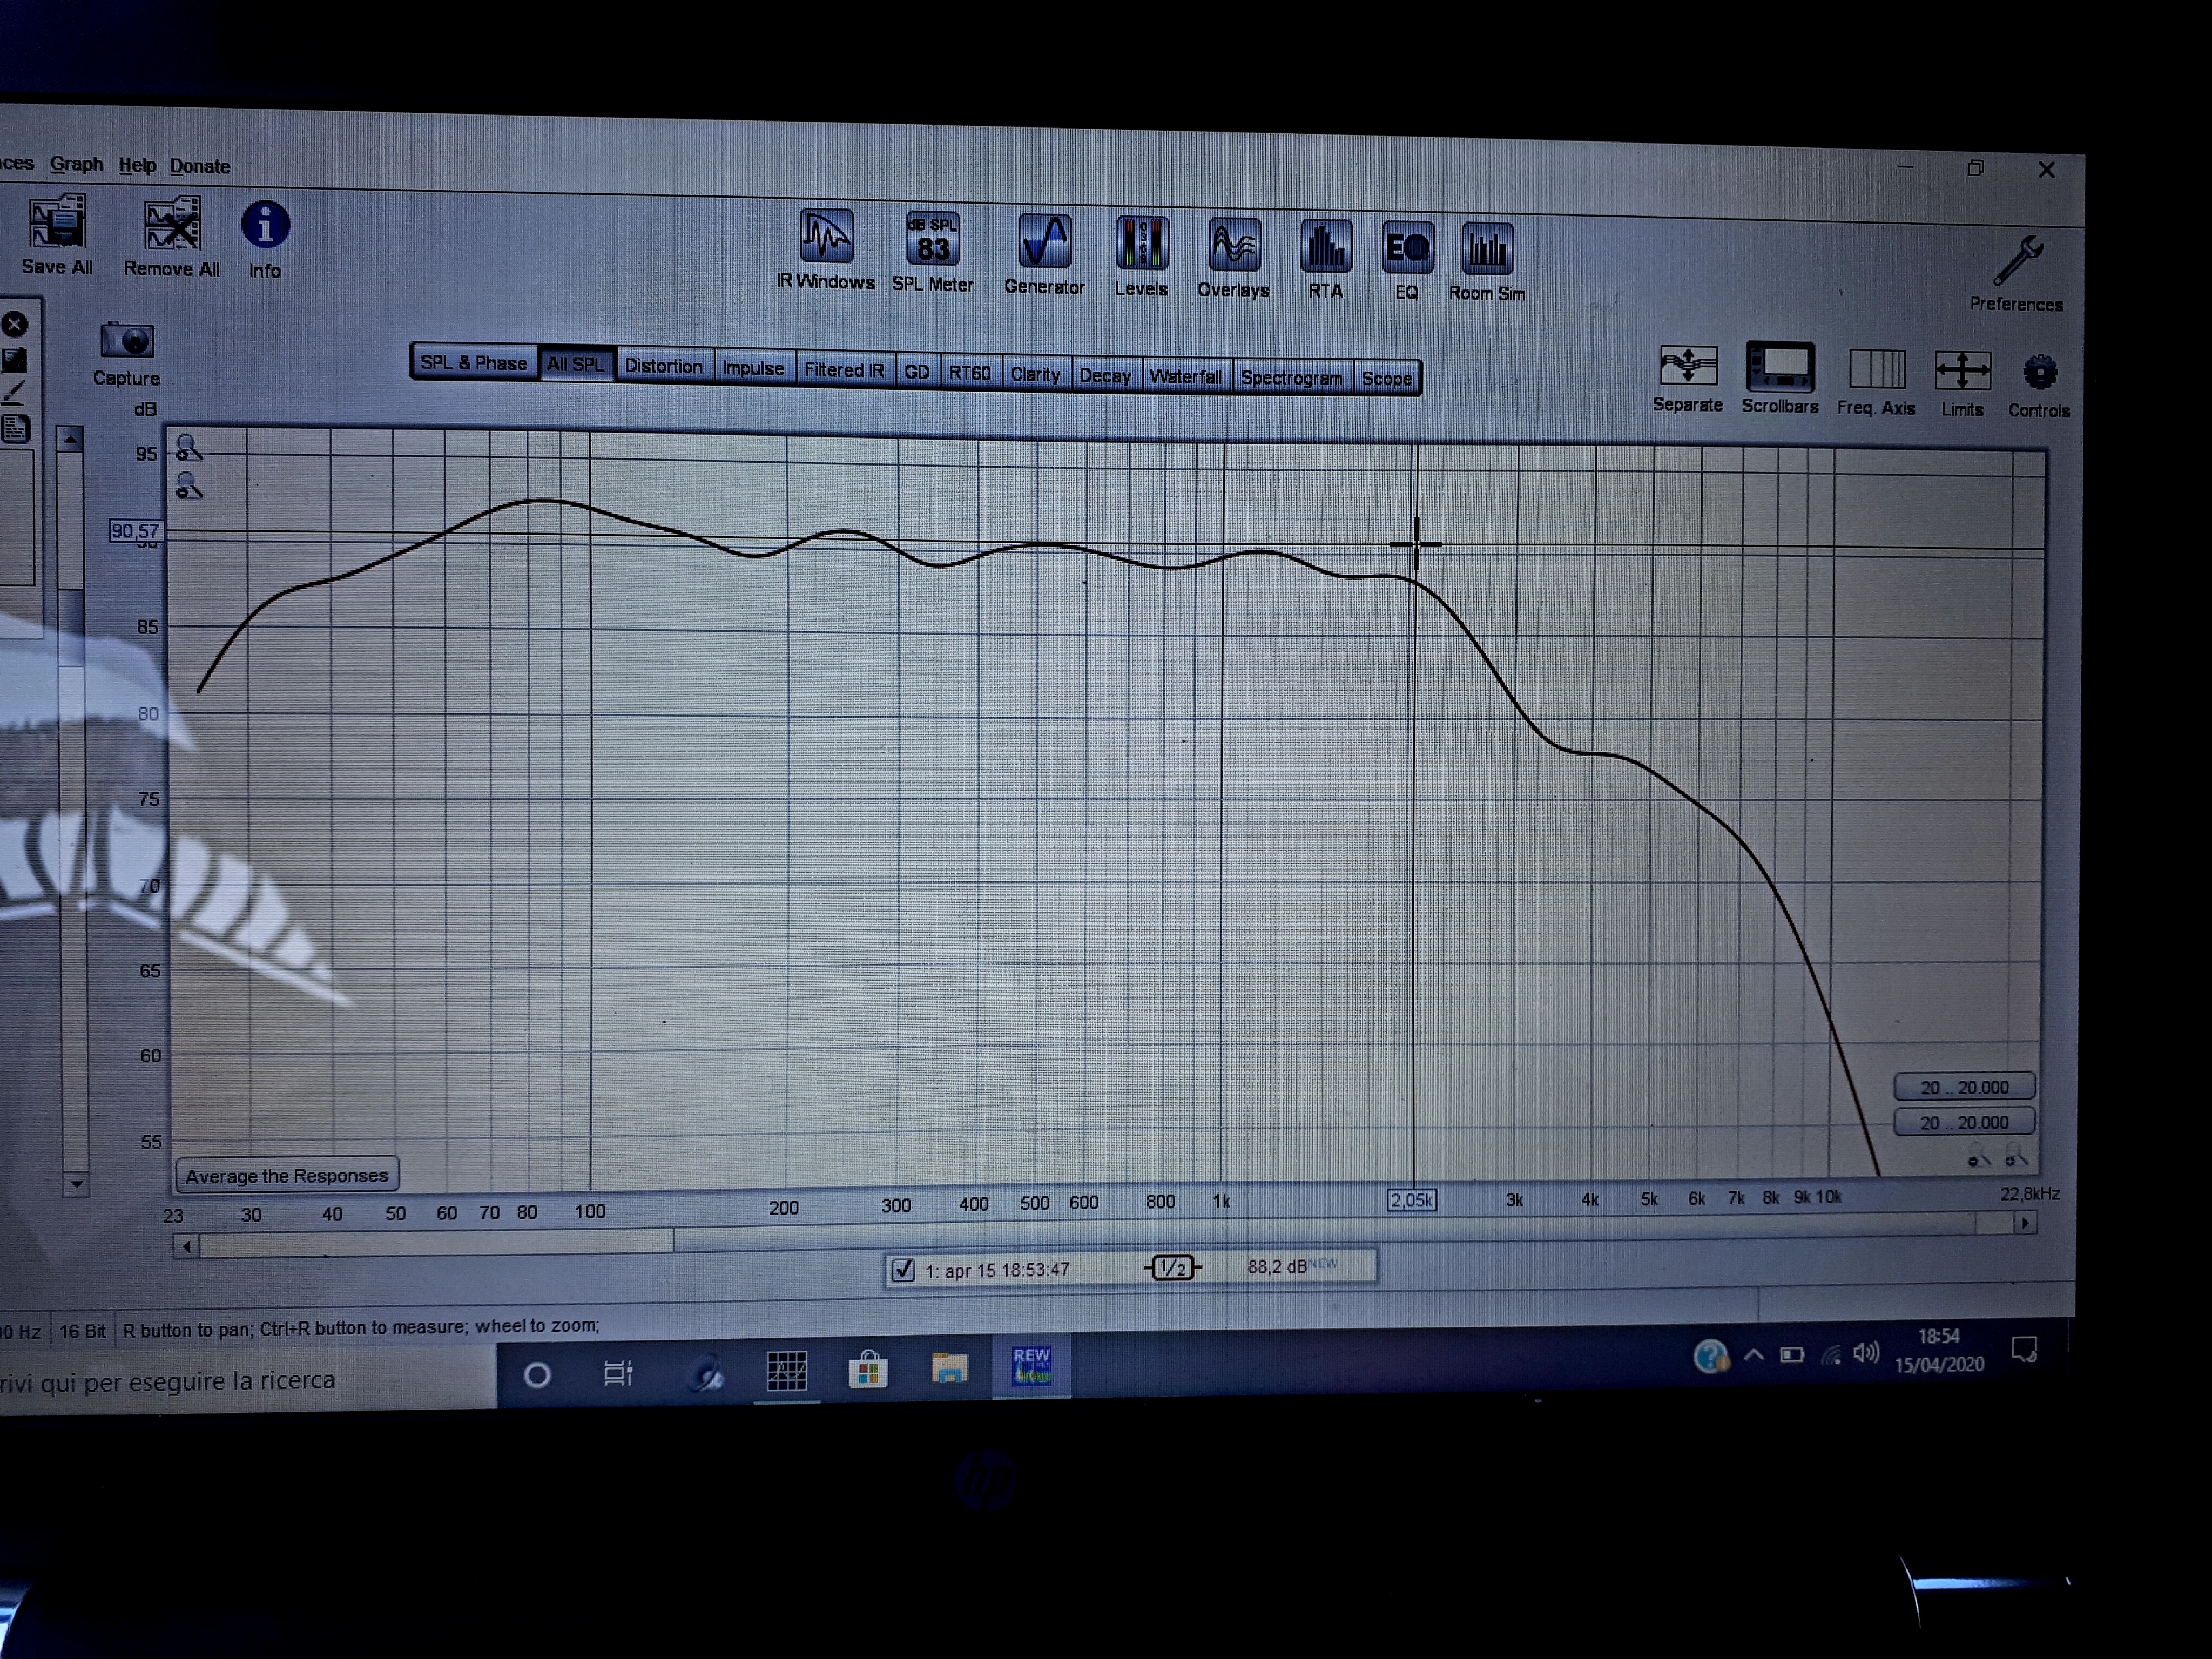Switch to the Decay tab
This screenshot has height=1659, width=2212.
tap(1105, 376)
